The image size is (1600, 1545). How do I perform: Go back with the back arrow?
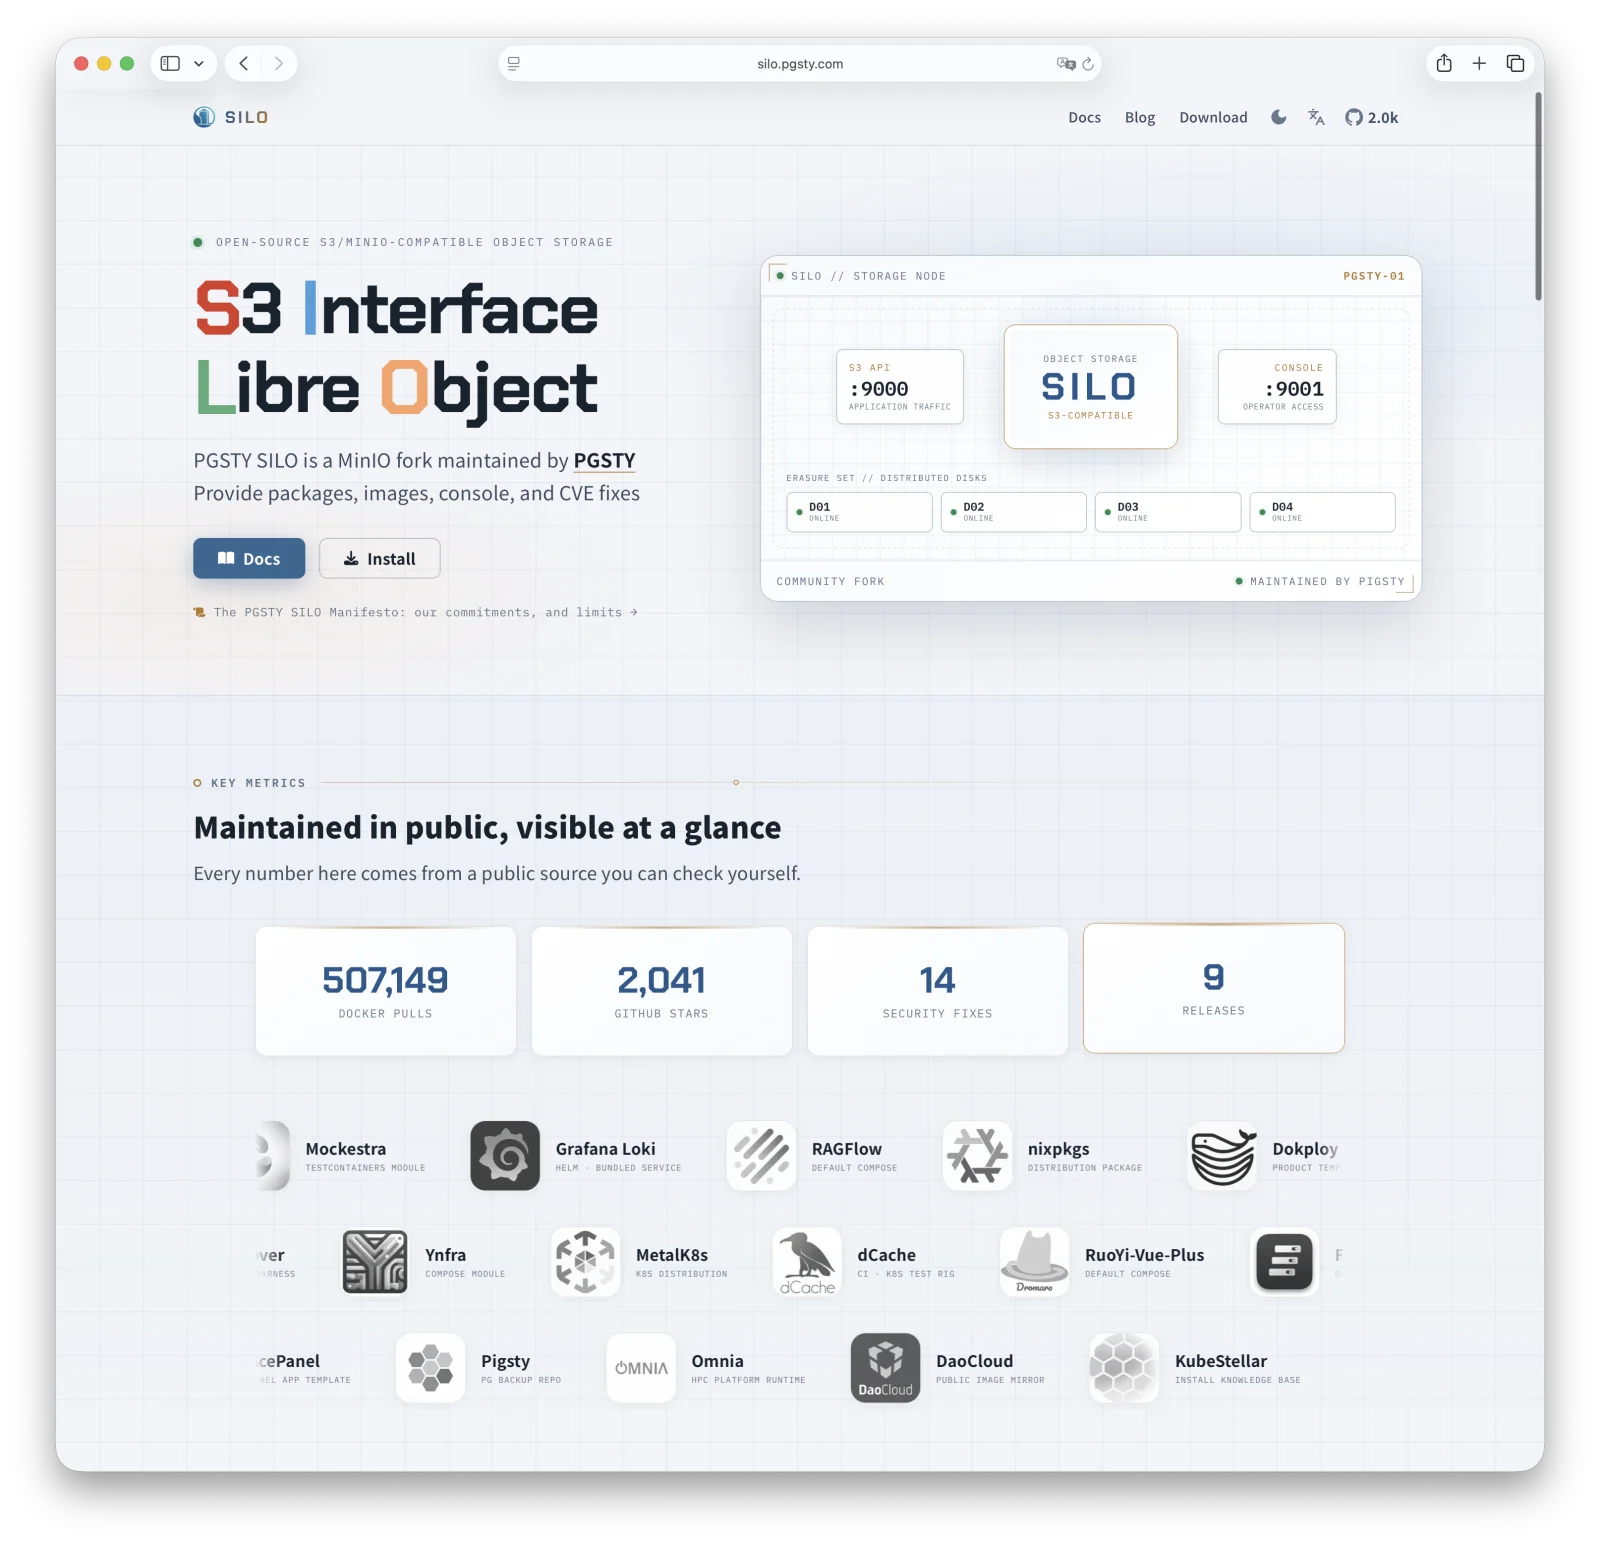244,63
